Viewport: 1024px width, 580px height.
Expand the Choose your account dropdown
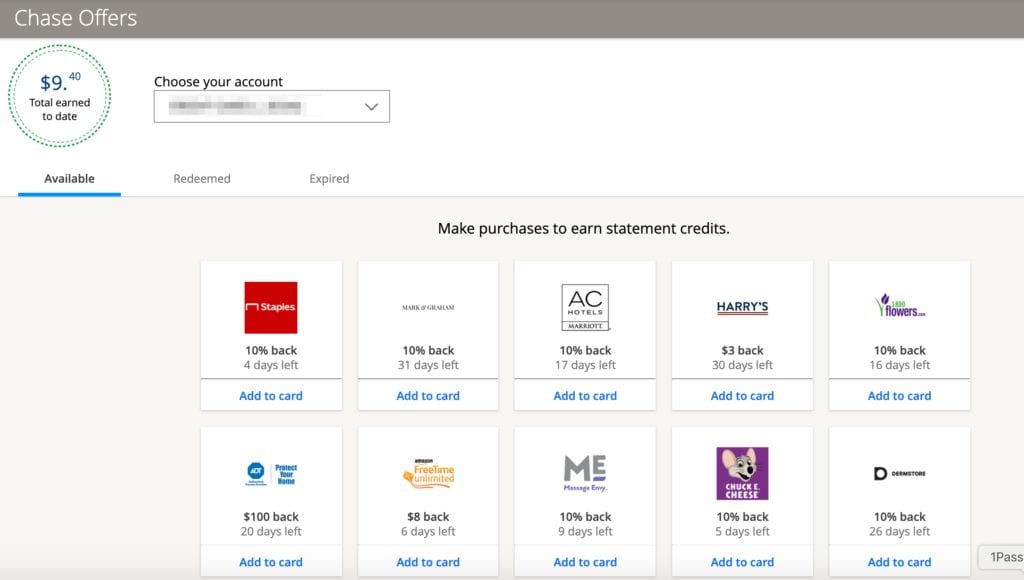point(271,107)
